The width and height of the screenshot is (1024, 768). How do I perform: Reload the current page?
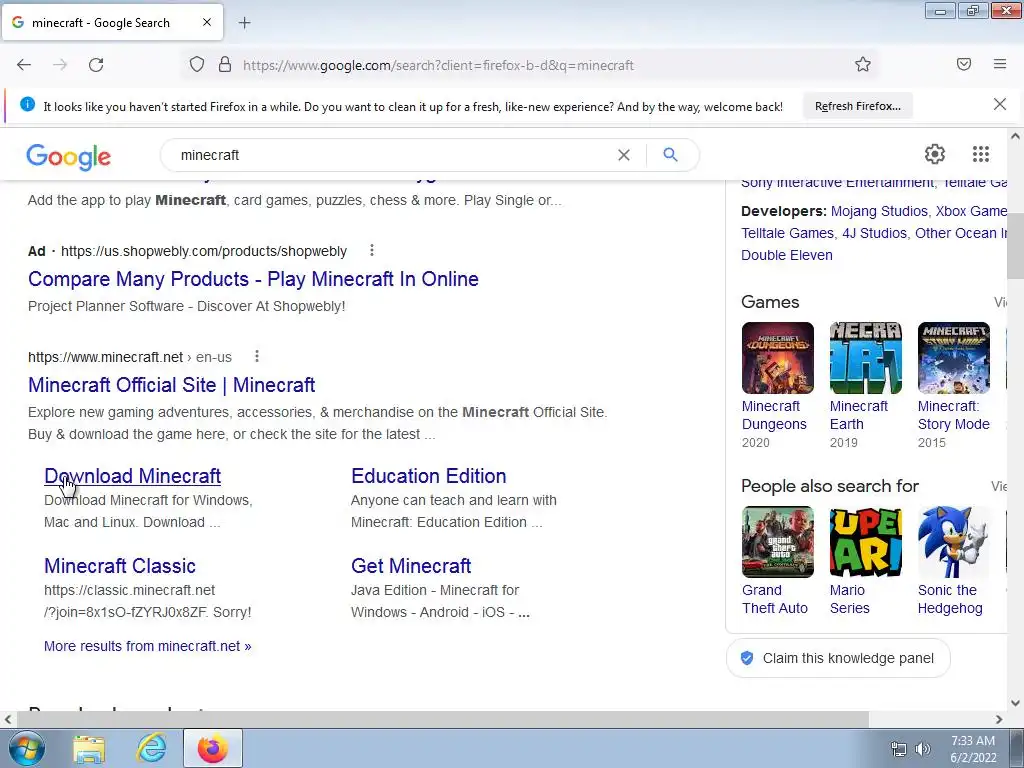click(96, 65)
